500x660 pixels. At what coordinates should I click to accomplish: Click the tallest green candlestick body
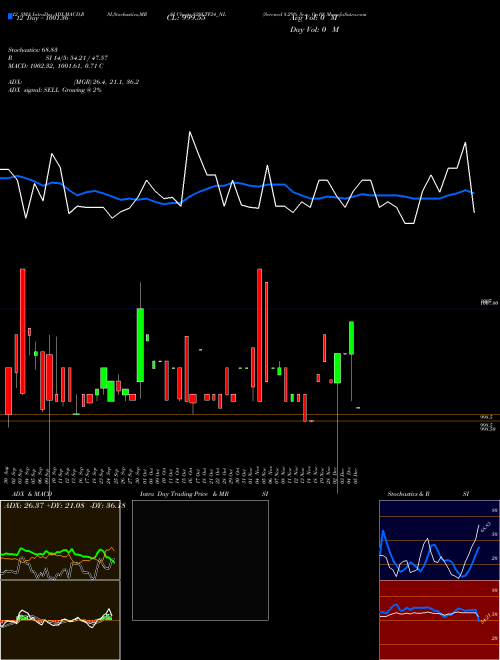140,345
